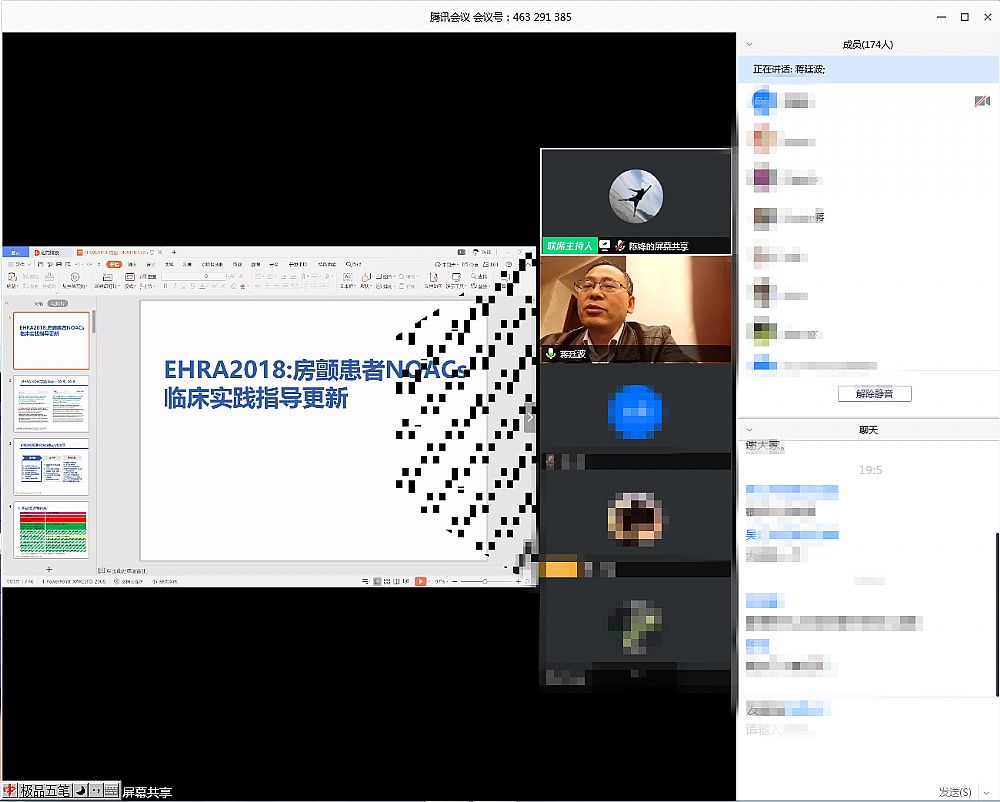1000x802 pixels.
Task: Expand the side panel arrow at slide's right edge
Action: tap(529, 418)
